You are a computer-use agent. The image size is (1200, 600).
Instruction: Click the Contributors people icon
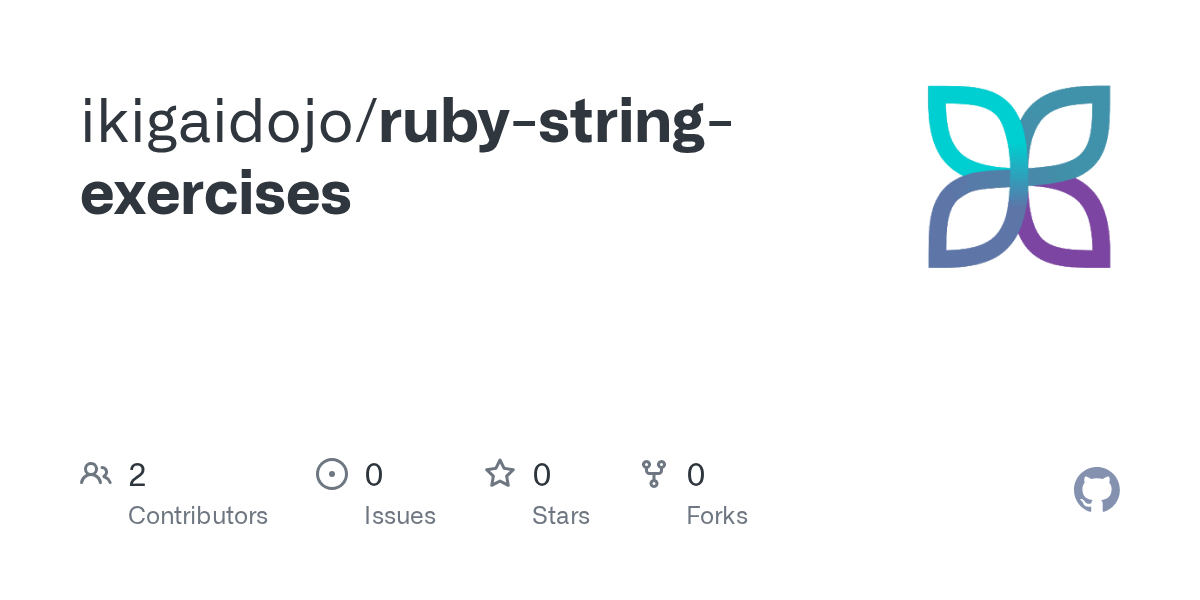click(96, 474)
